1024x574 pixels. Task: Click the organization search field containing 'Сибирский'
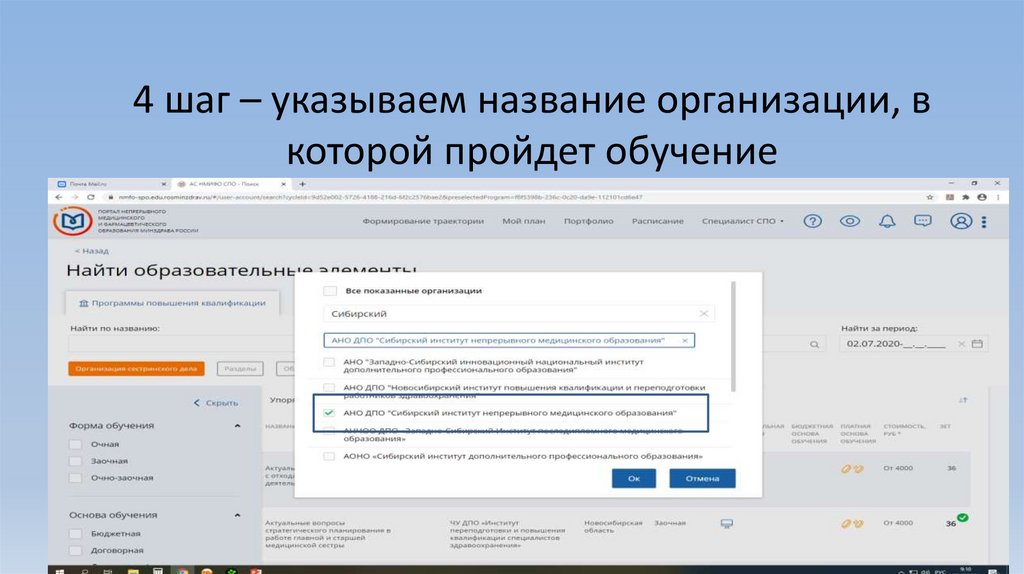[519, 313]
